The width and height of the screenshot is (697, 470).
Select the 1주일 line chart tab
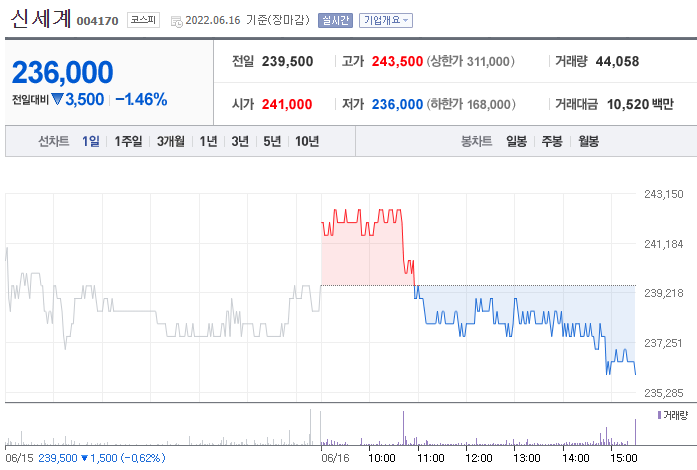(128, 141)
